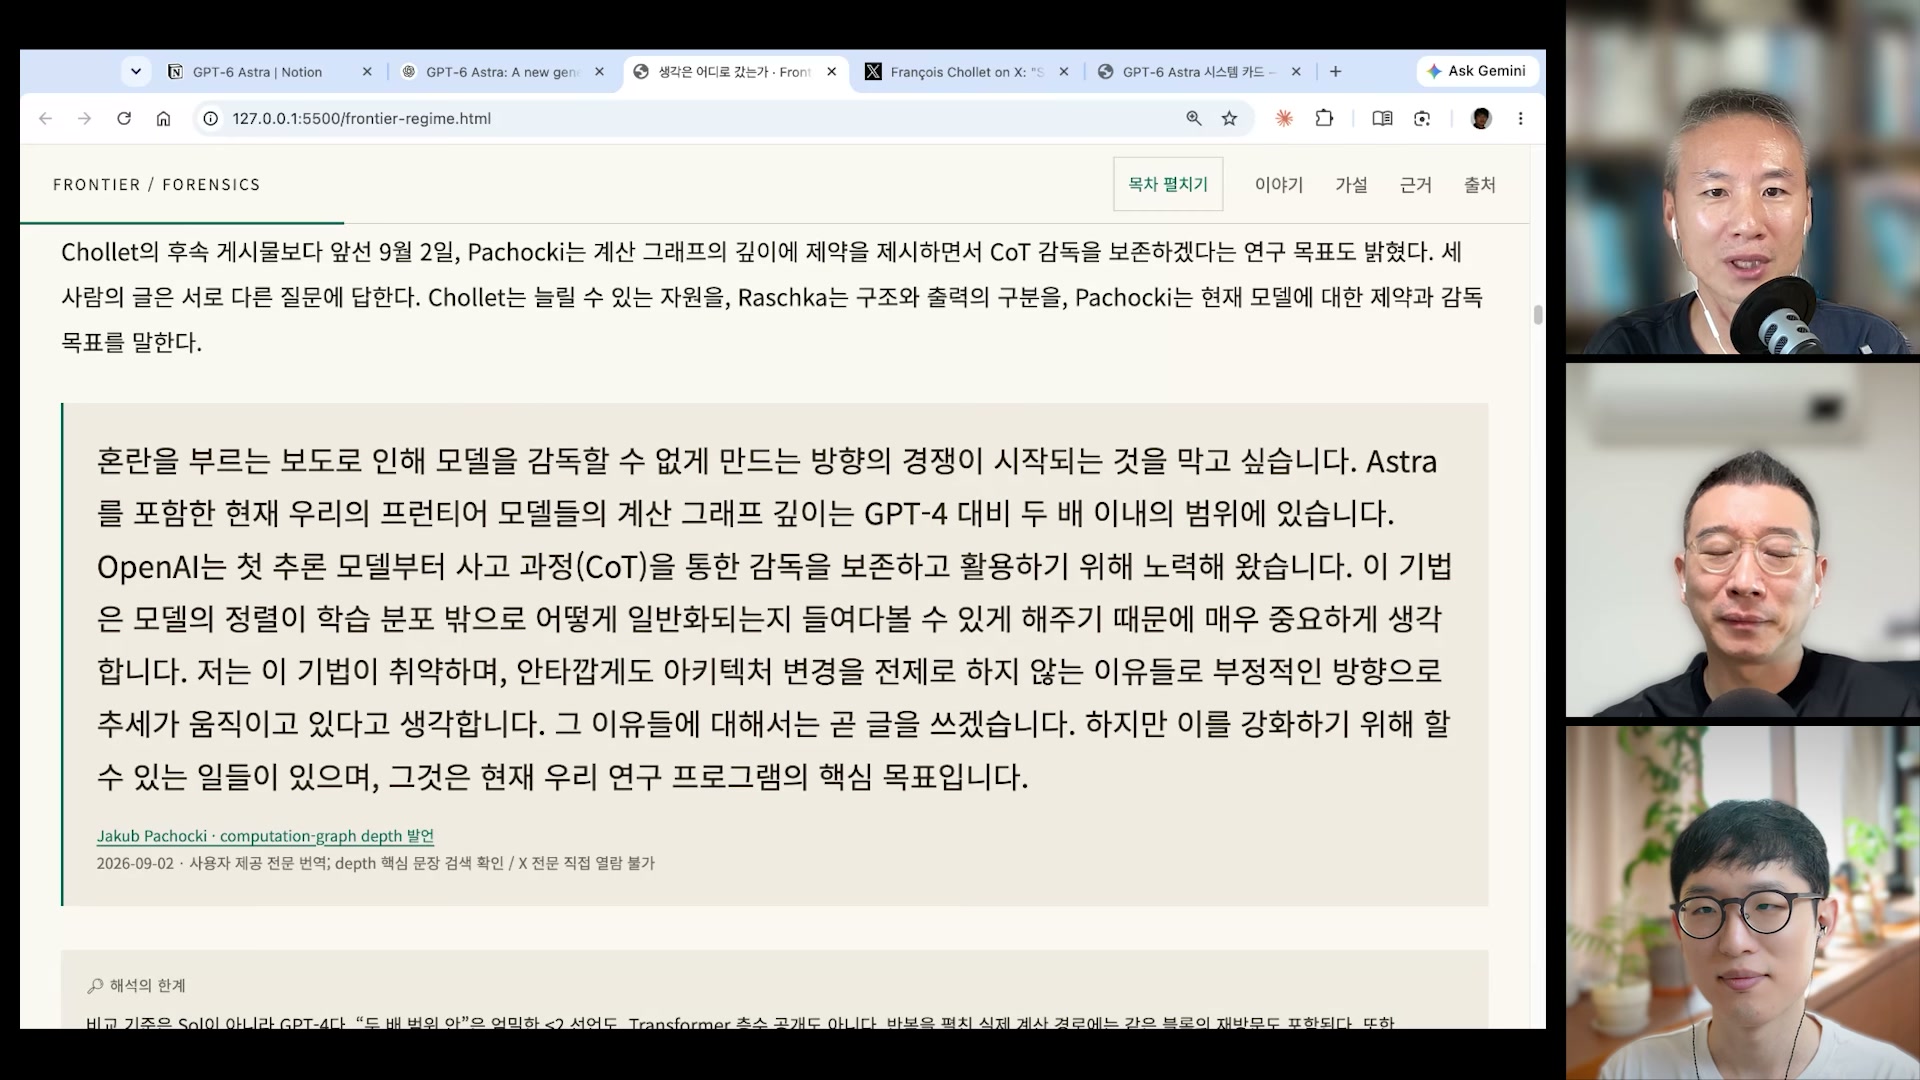Switch to the GPT-6 Astra 시스템 카드 tab
This screenshot has height=1080, width=1920.
pos(1199,72)
